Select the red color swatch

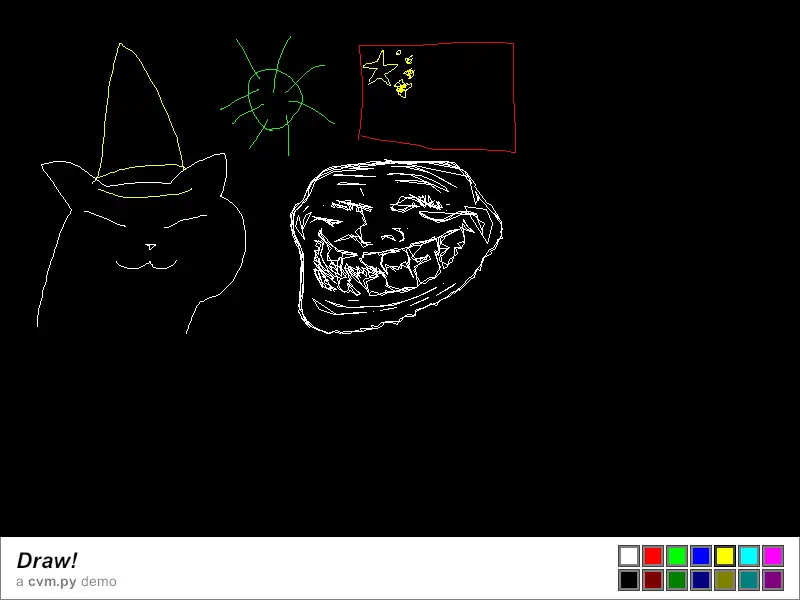click(653, 556)
